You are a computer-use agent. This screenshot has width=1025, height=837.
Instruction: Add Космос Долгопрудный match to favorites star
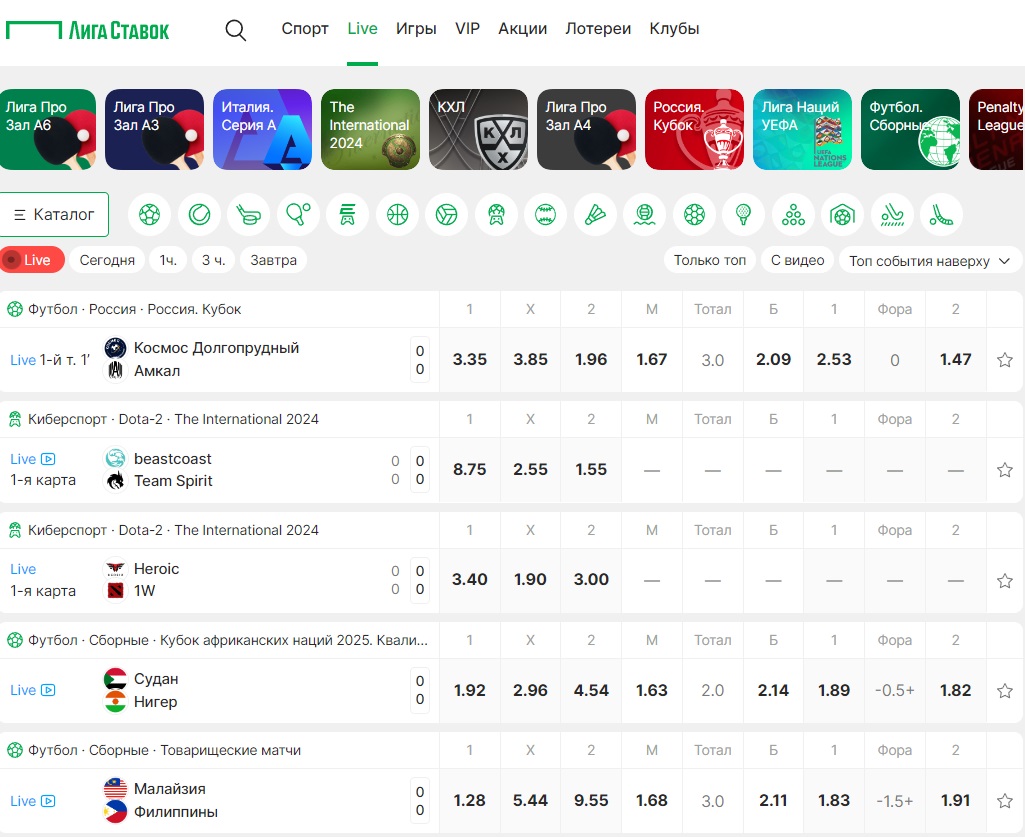1005,360
